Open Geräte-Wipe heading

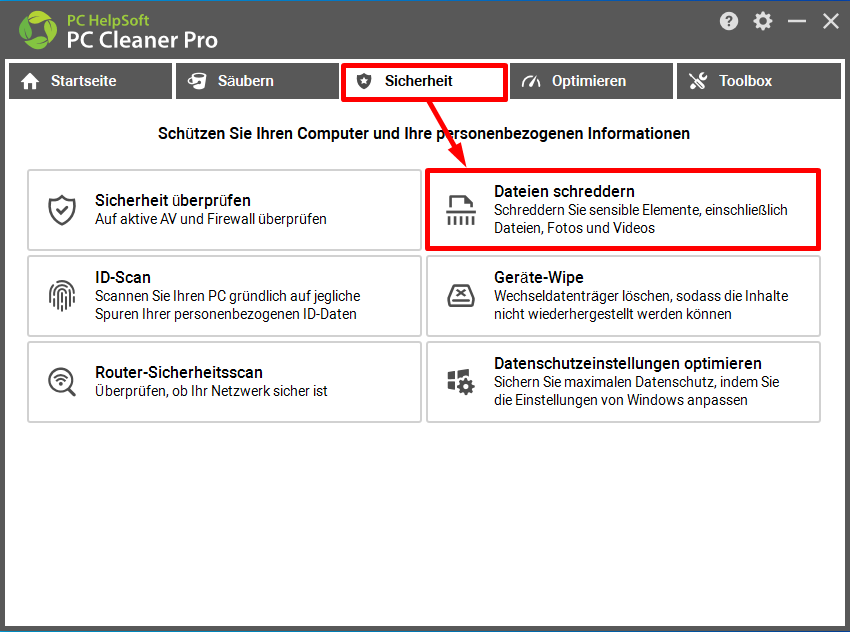pyautogui.click(x=539, y=278)
